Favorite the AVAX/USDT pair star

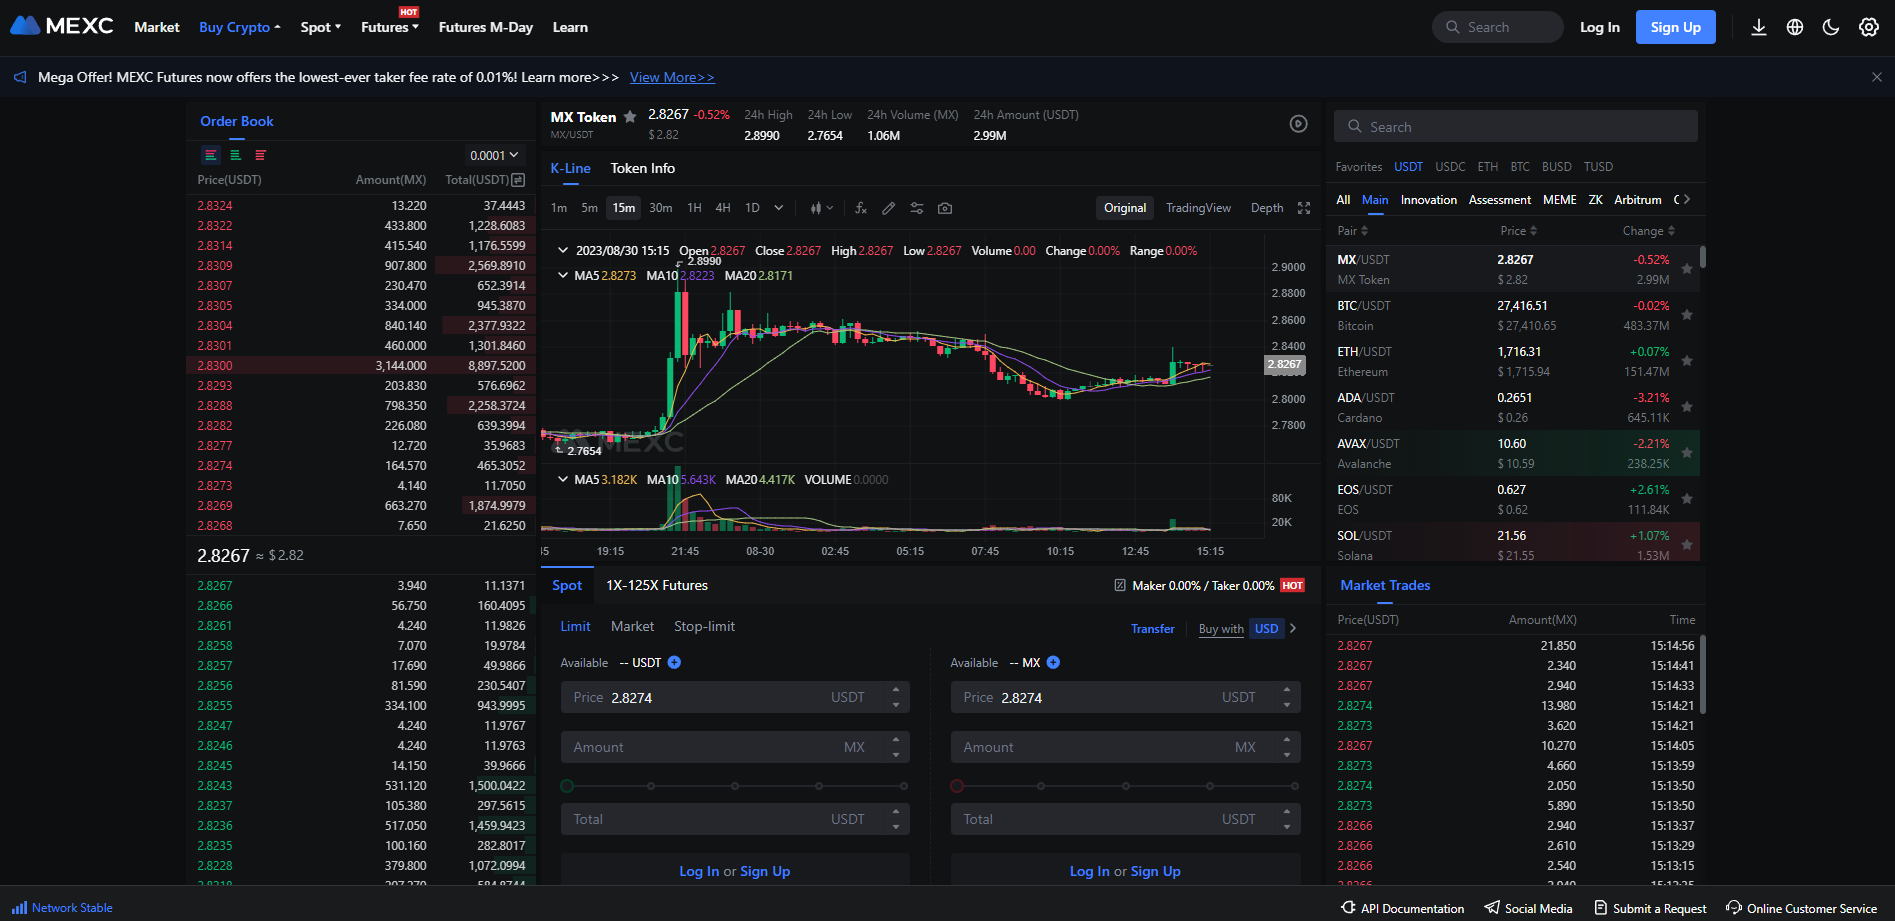[1687, 453]
